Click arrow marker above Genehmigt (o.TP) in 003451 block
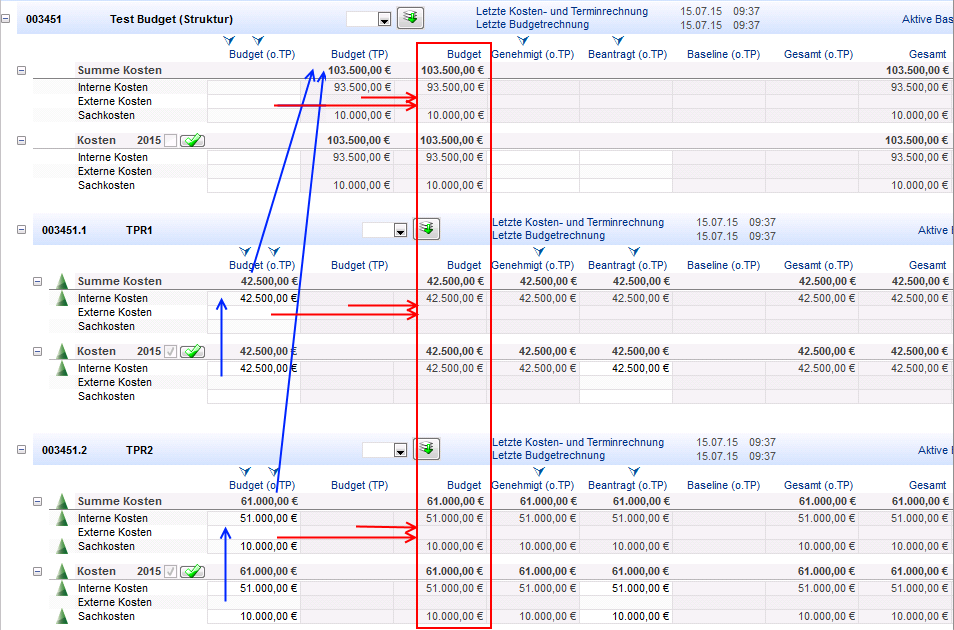The image size is (954, 630). pyautogui.click(x=523, y=41)
